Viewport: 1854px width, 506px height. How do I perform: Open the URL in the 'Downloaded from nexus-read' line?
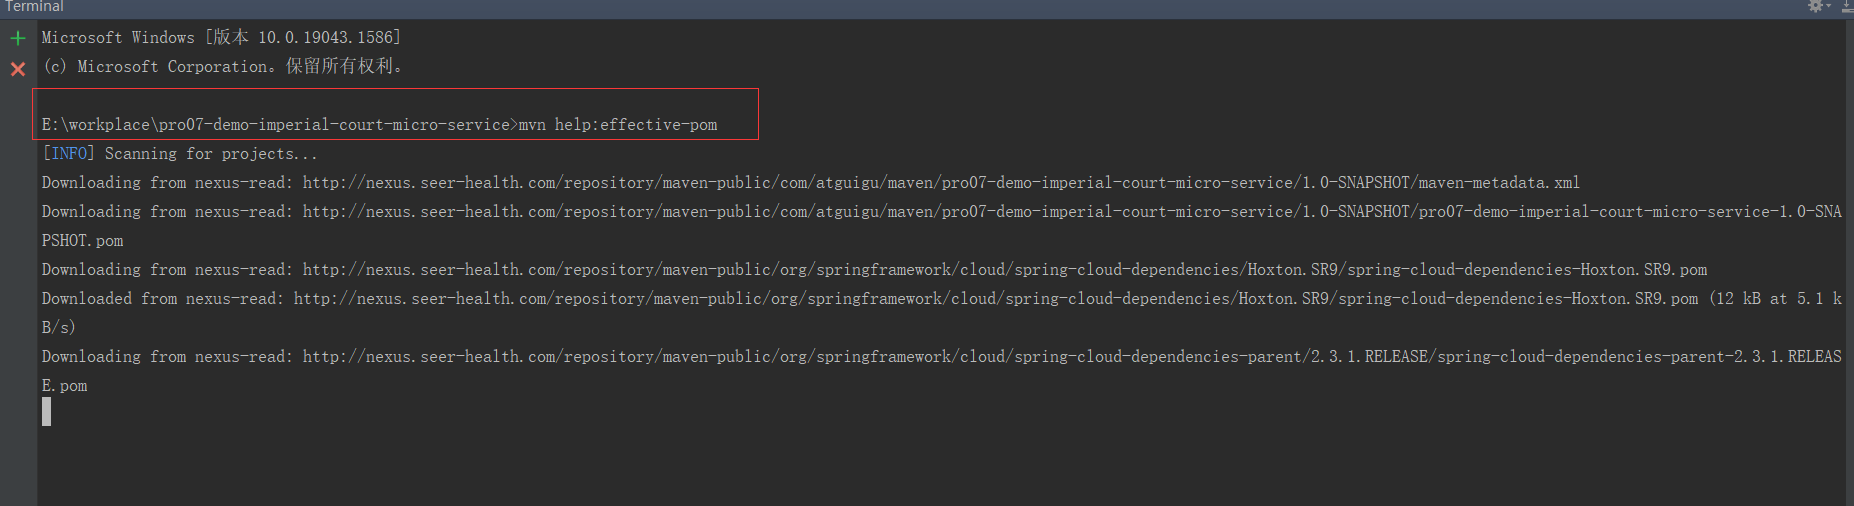coord(996,299)
